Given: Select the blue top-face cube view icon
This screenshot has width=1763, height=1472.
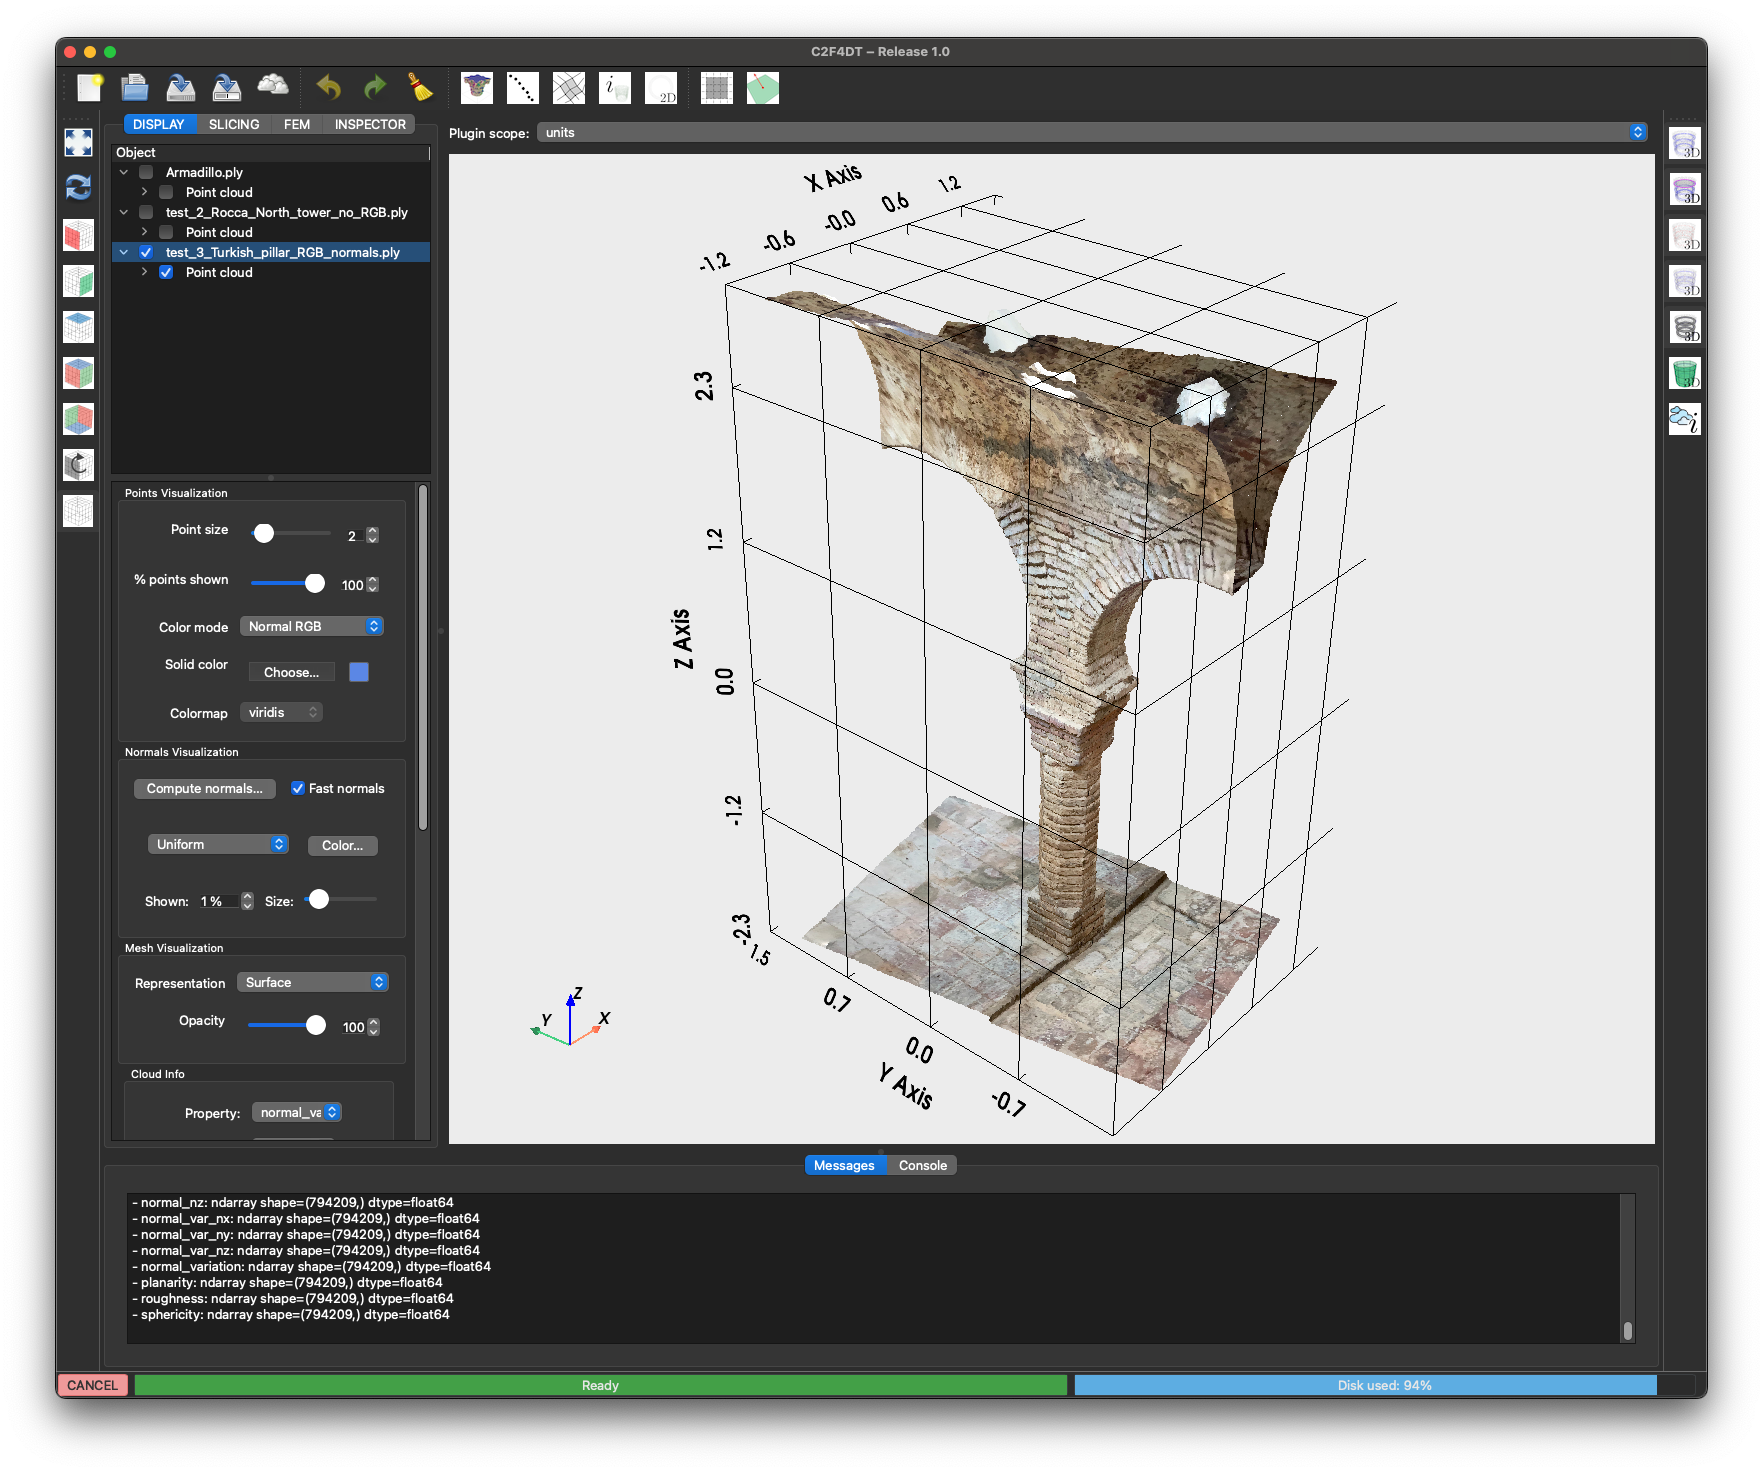Looking at the screenshot, I should point(78,327).
